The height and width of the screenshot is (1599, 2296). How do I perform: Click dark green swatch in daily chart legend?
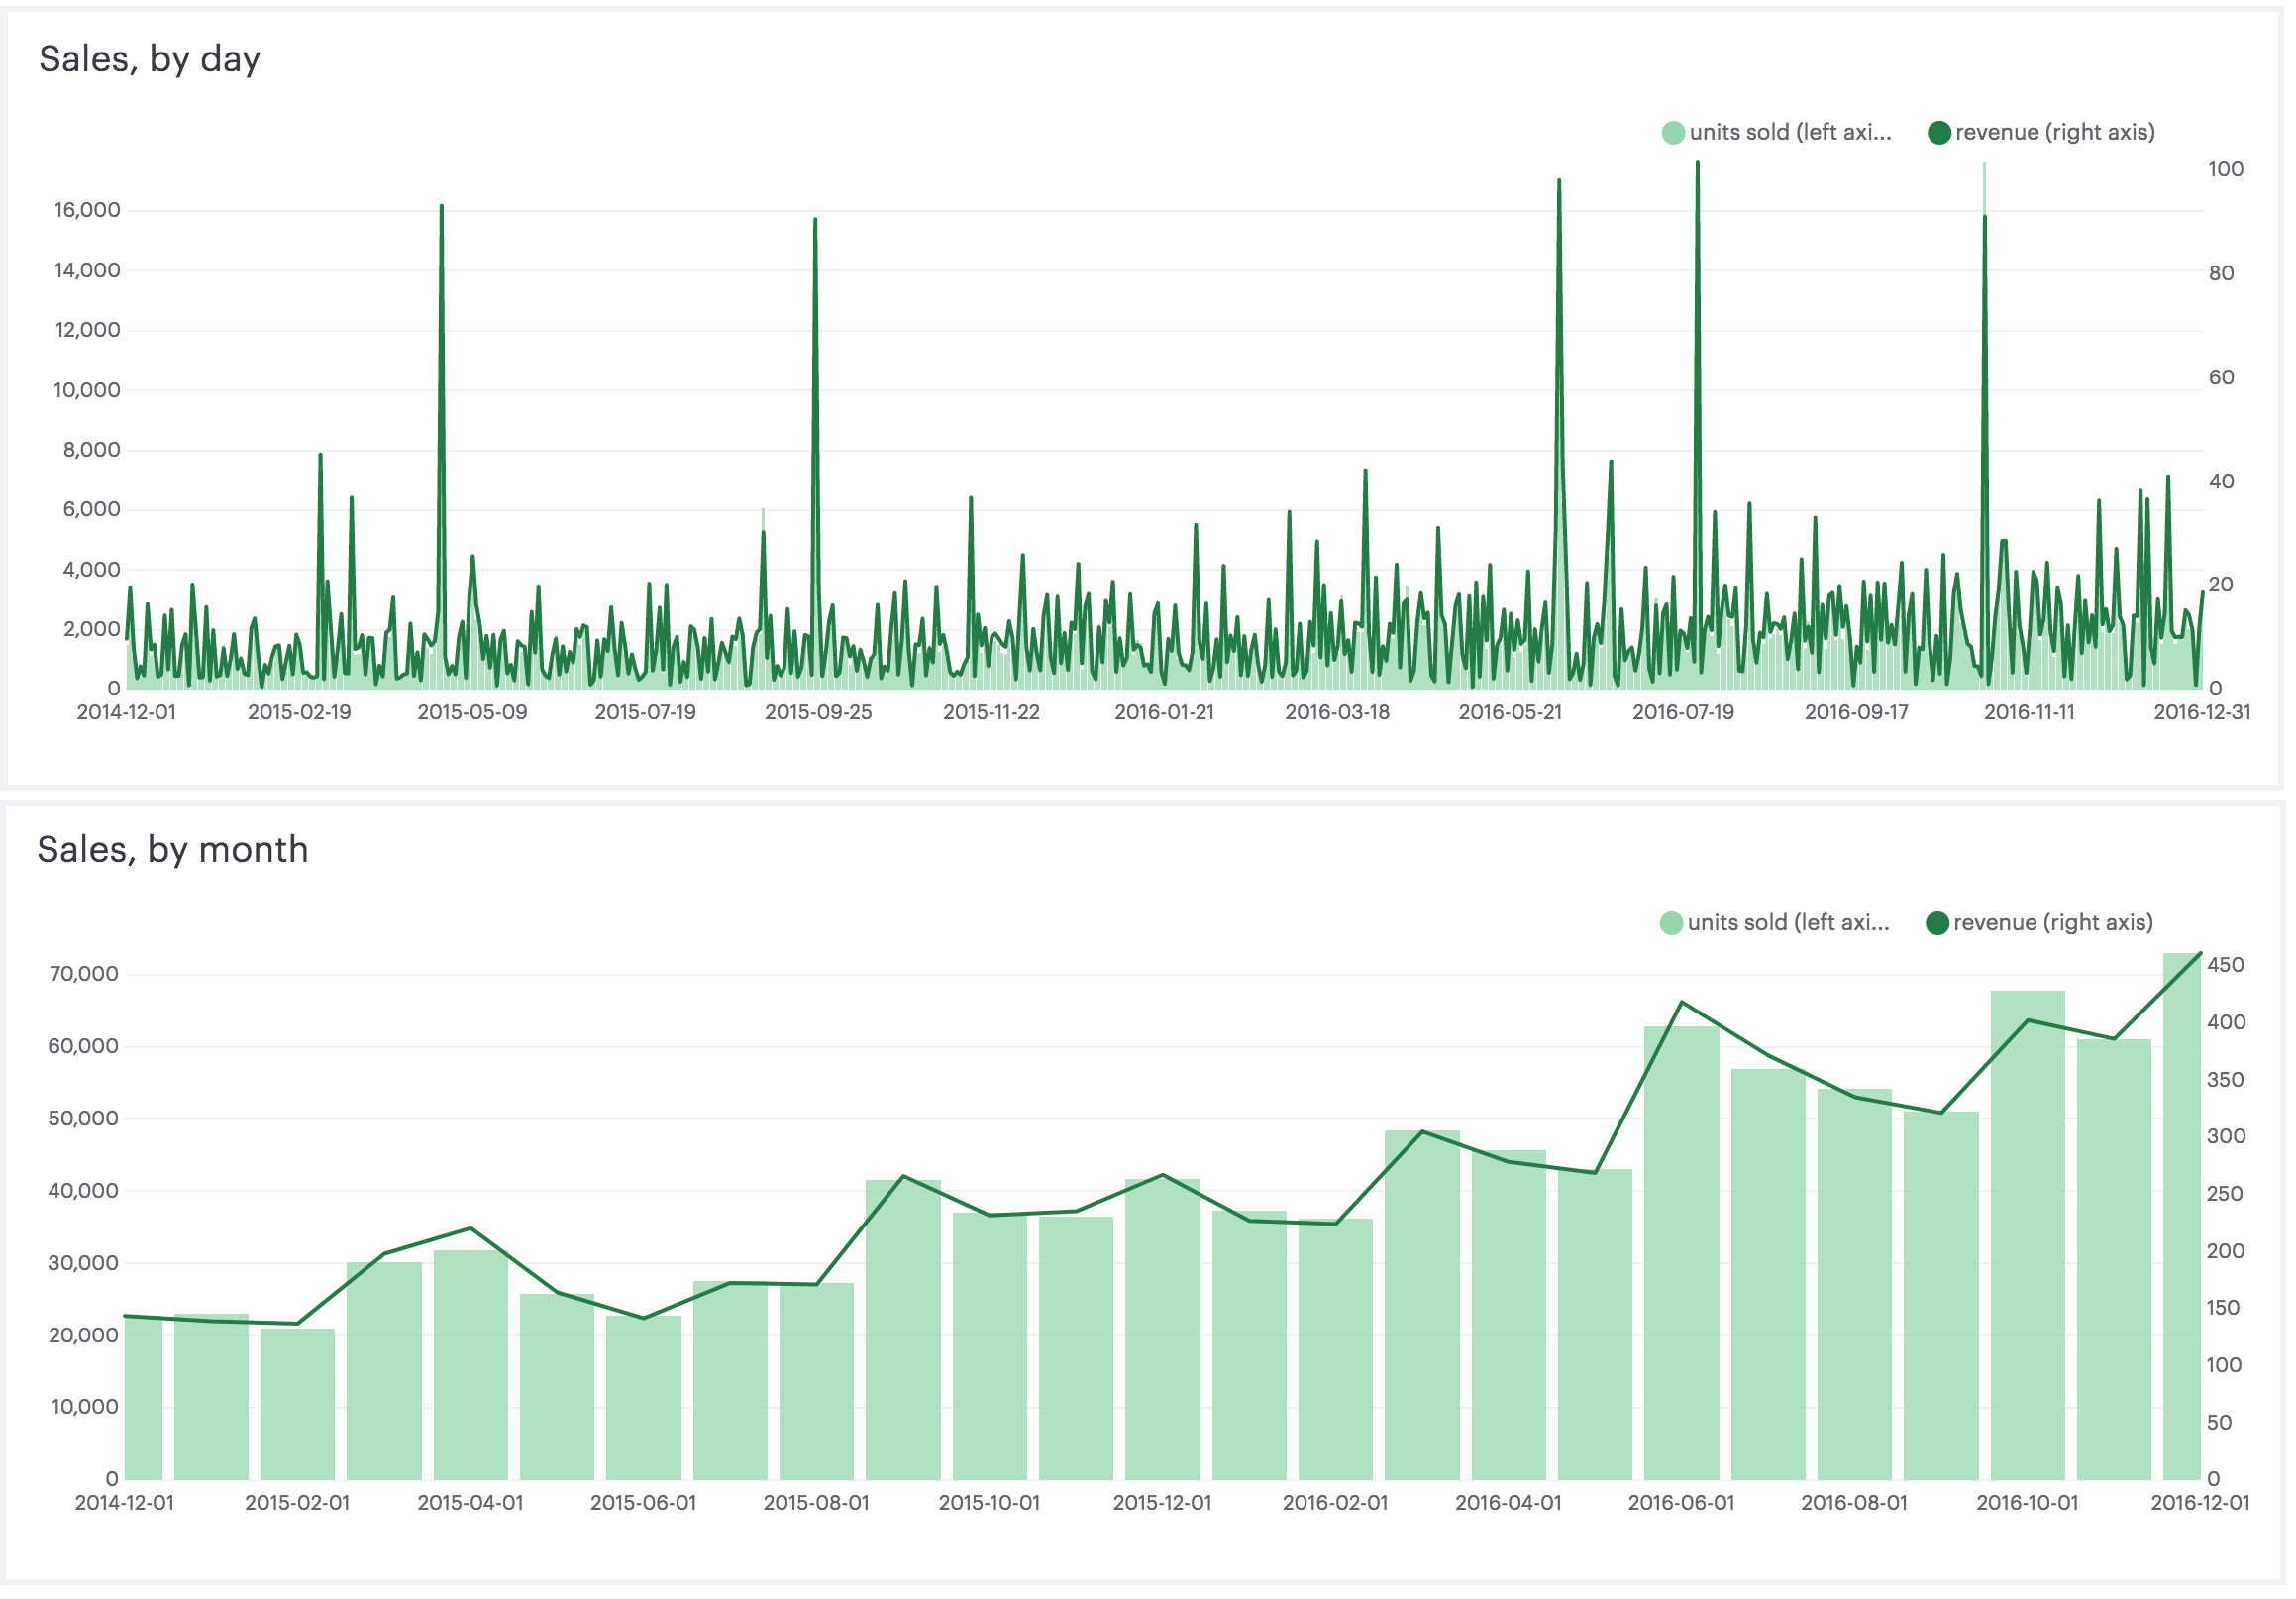click(x=1939, y=132)
